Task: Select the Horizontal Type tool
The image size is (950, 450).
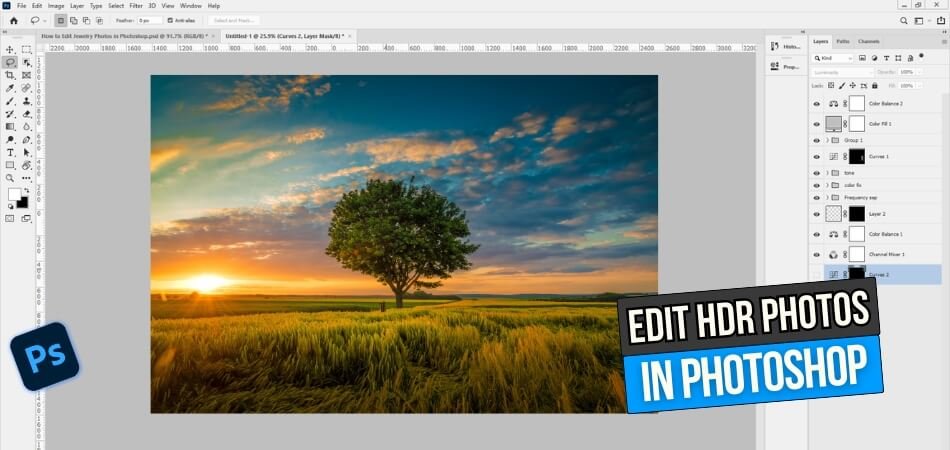Action: [10, 153]
